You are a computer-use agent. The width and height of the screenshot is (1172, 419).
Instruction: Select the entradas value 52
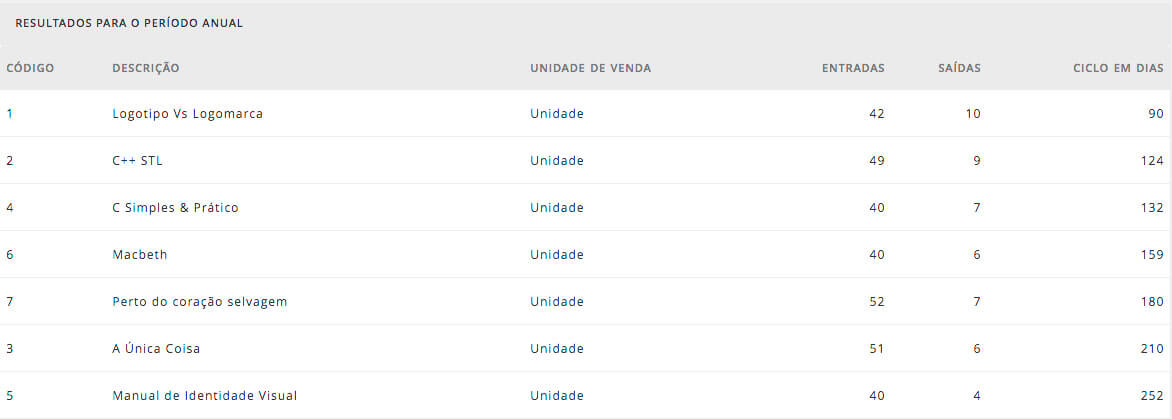point(877,302)
